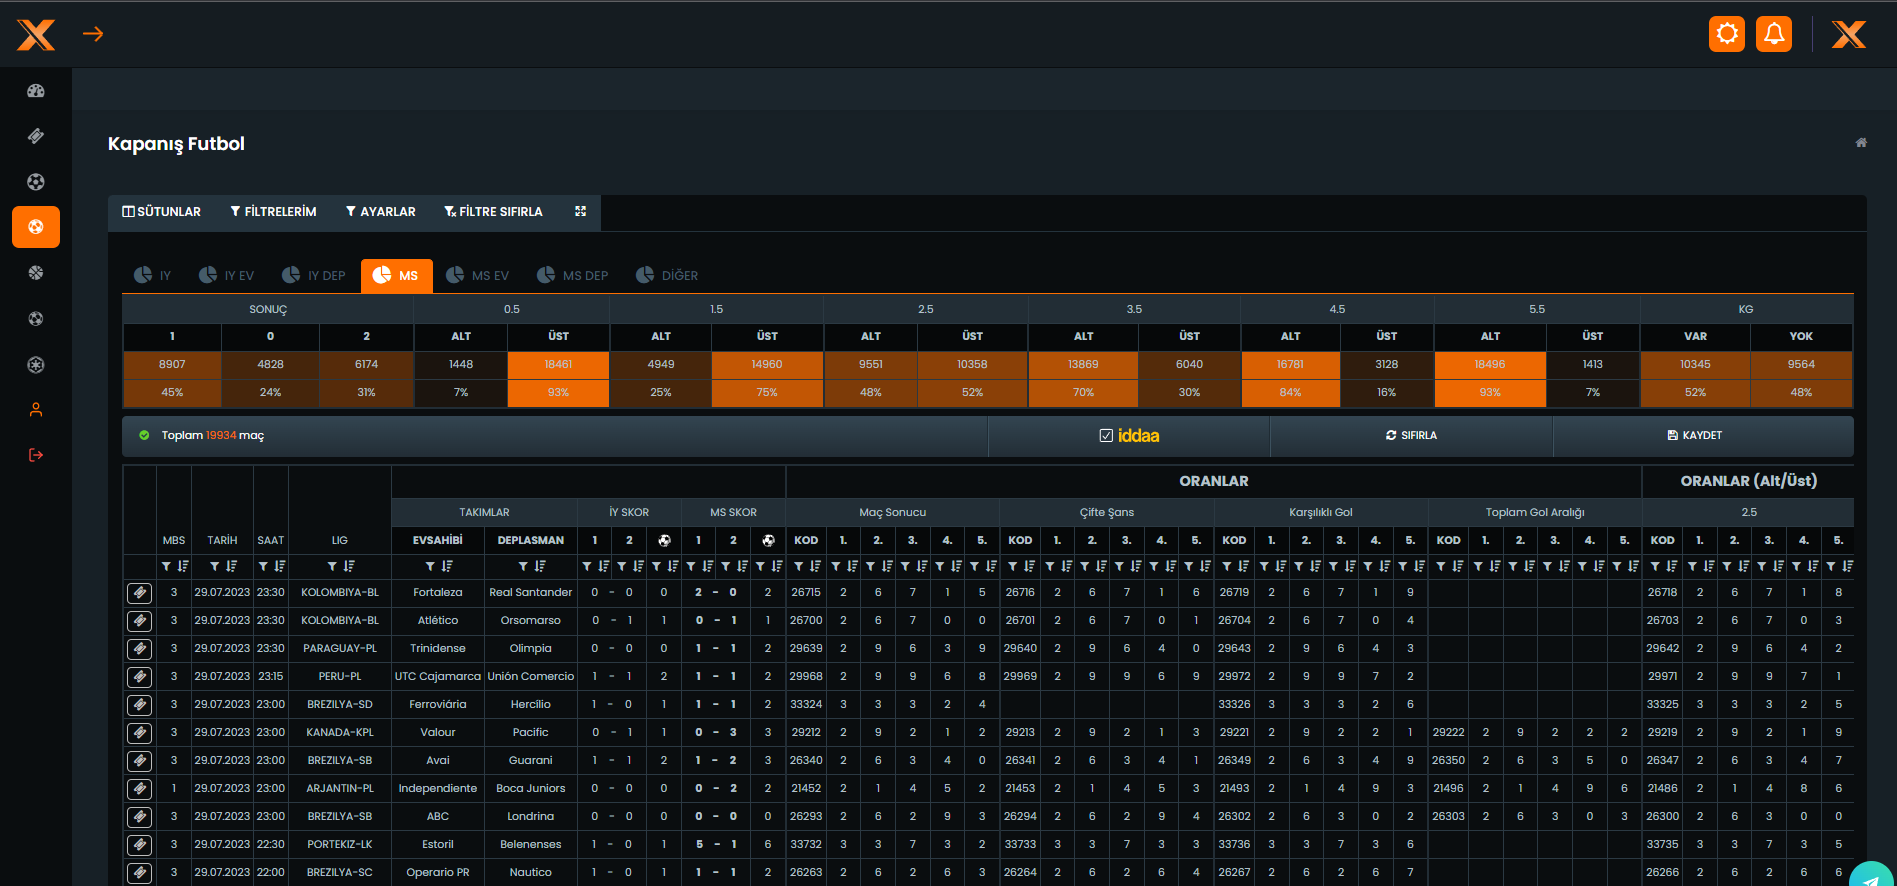
Task: Click FİLTRE SIFIRLA to clear filters
Action: (493, 212)
